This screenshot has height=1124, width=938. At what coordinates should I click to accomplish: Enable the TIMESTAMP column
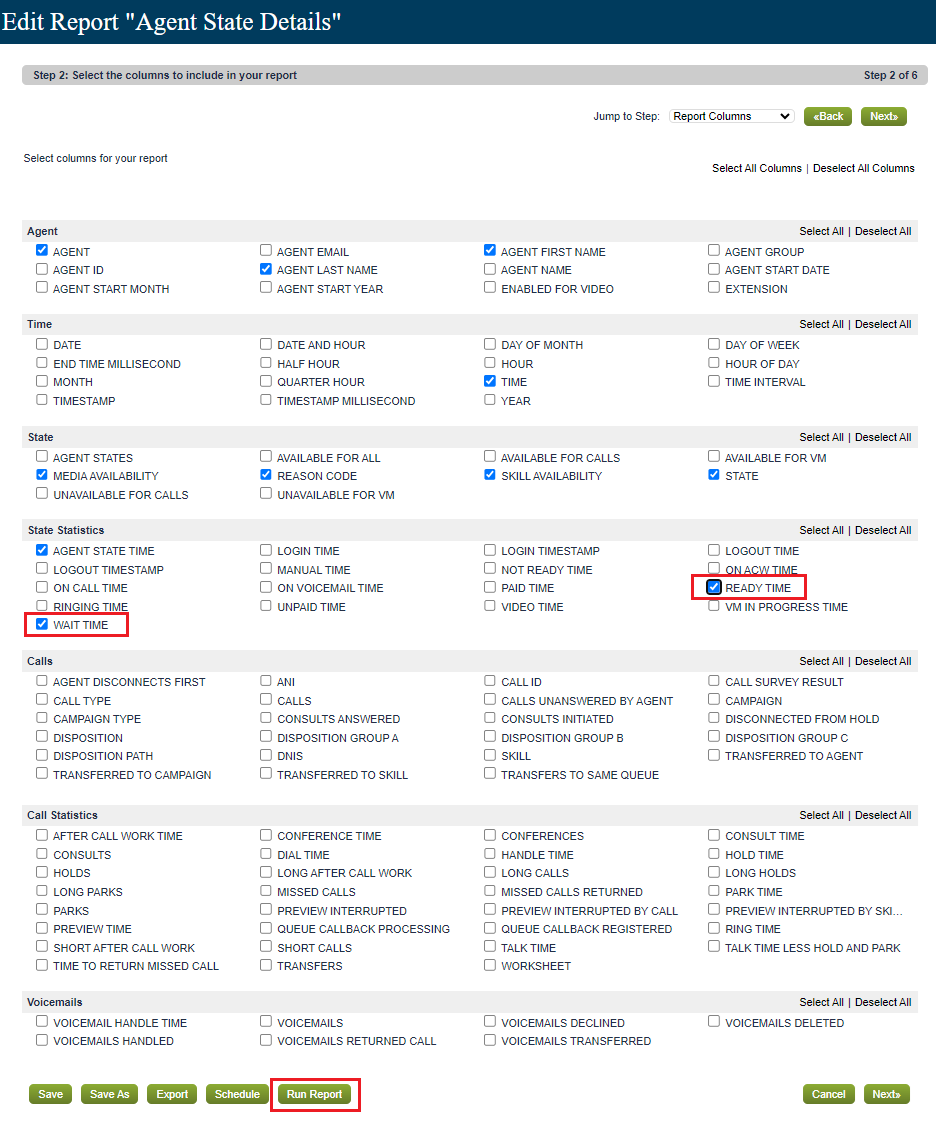(x=41, y=400)
